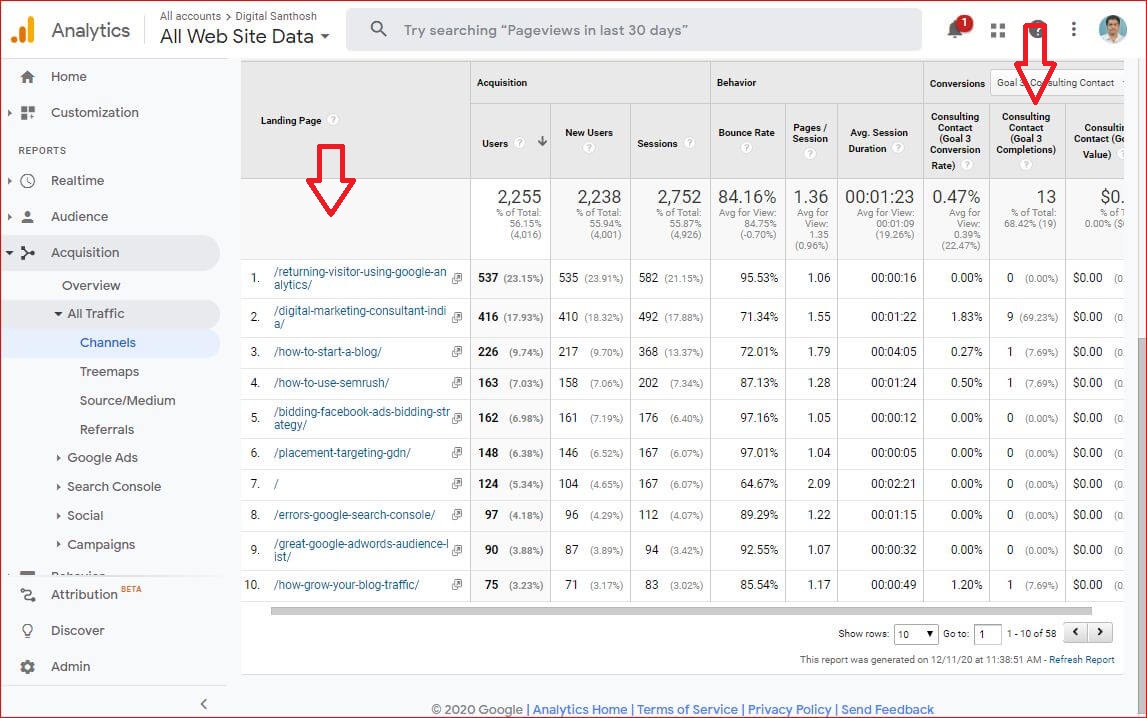Viewport: 1147px width, 718px height.
Task: Click the Acquisition arrows icon
Action: [28, 253]
